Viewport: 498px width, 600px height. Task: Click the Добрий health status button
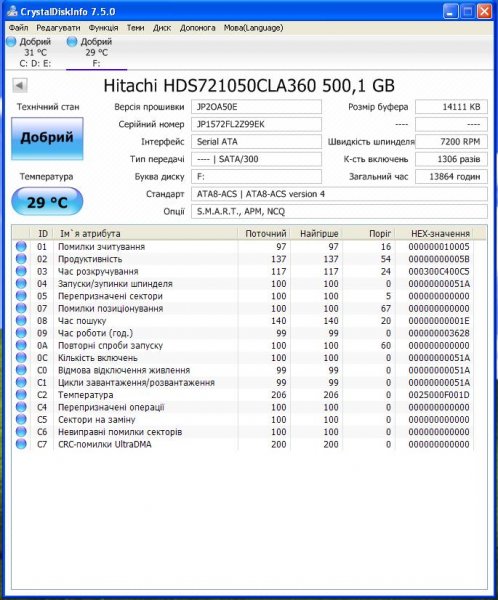[x=47, y=138]
